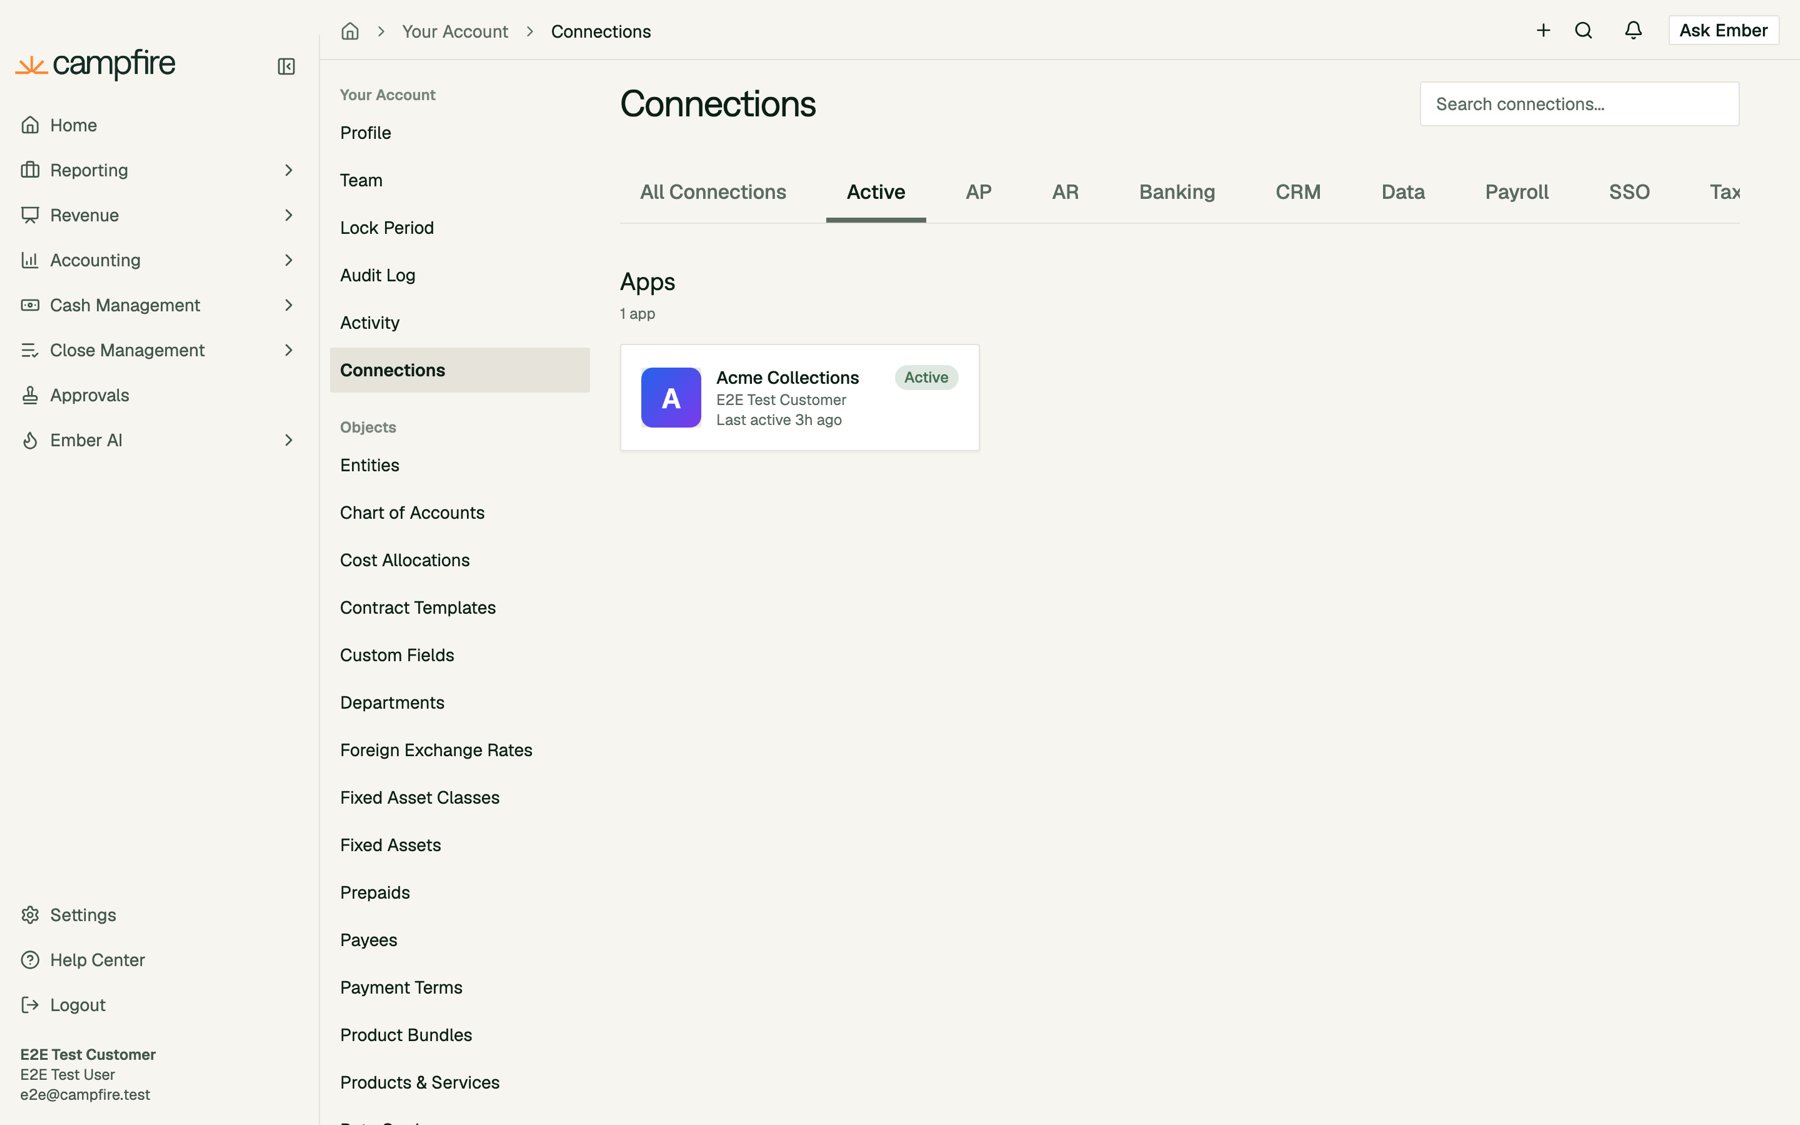Expand the Close Management chevron
This screenshot has width=1800, height=1125.
pyautogui.click(x=288, y=350)
